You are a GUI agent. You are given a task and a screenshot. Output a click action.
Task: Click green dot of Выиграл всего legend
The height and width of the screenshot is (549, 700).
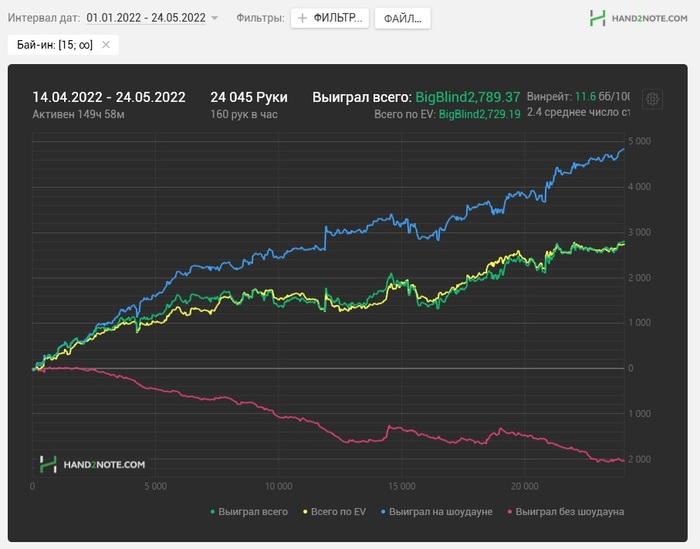[x=212, y=512]
